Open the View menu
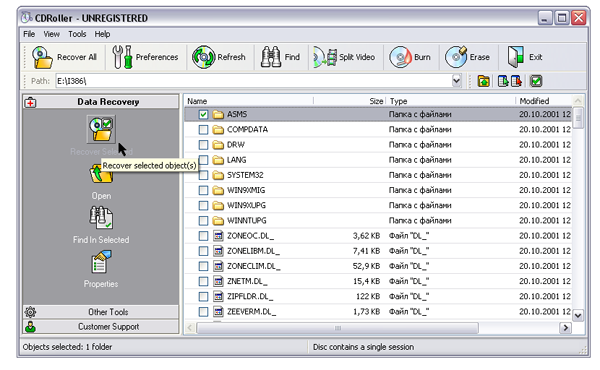Screen dimensions: 600x370 pos(51,34)
